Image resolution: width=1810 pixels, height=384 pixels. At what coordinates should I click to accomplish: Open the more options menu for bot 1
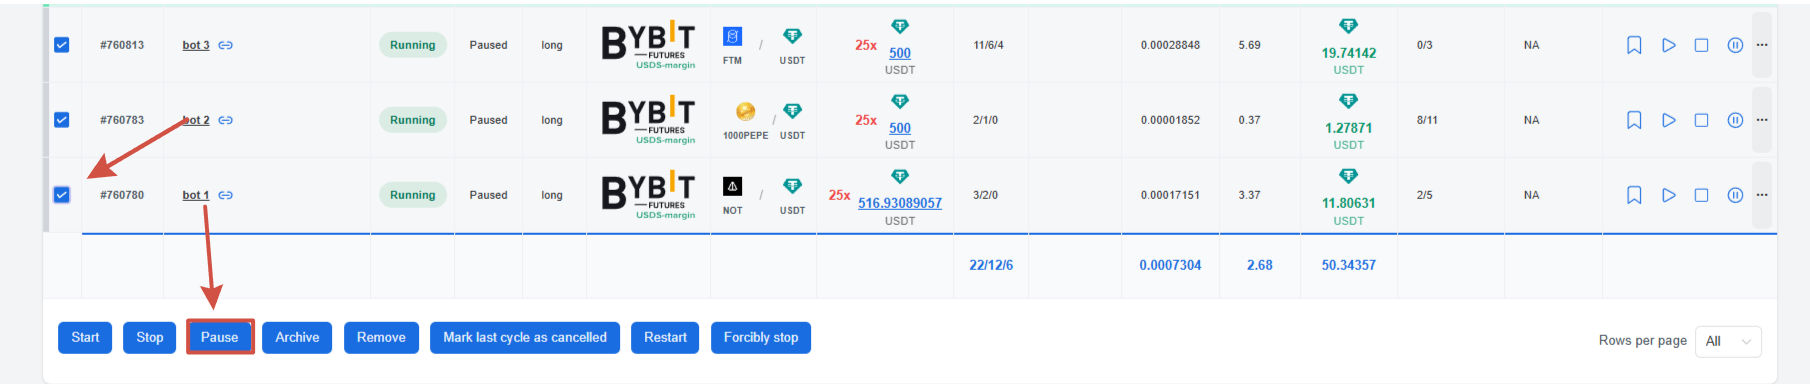[1762, 195]
